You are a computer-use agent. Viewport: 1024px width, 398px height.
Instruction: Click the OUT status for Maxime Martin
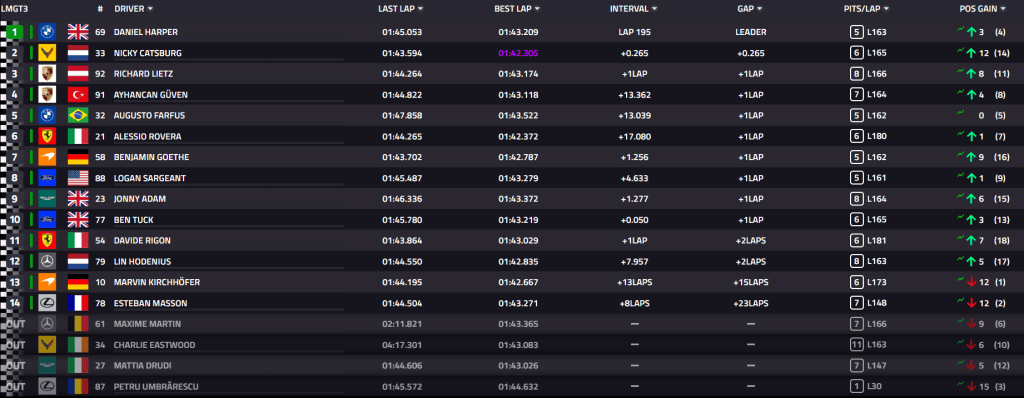[16, 324]
